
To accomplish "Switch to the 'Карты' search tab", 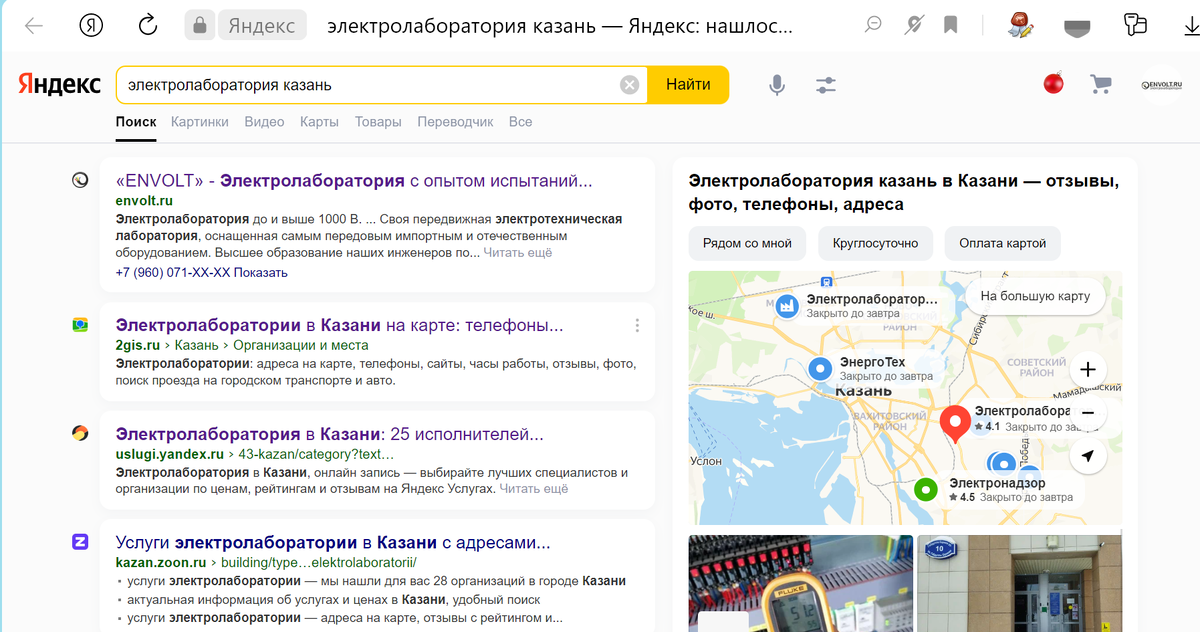I will pos(319,120).
